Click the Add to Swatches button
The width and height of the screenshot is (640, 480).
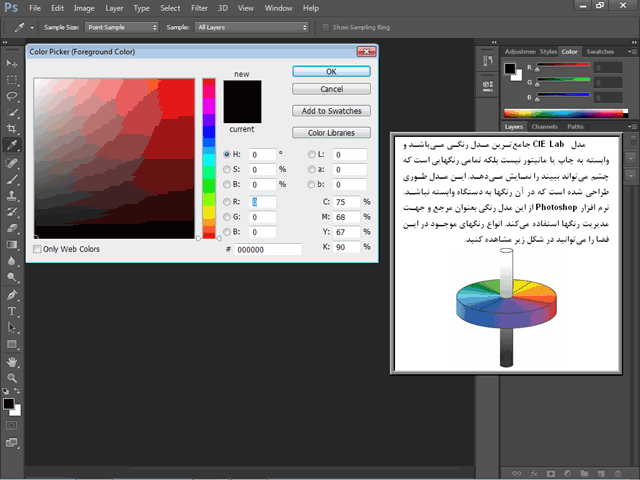click(x=331, y=111)
